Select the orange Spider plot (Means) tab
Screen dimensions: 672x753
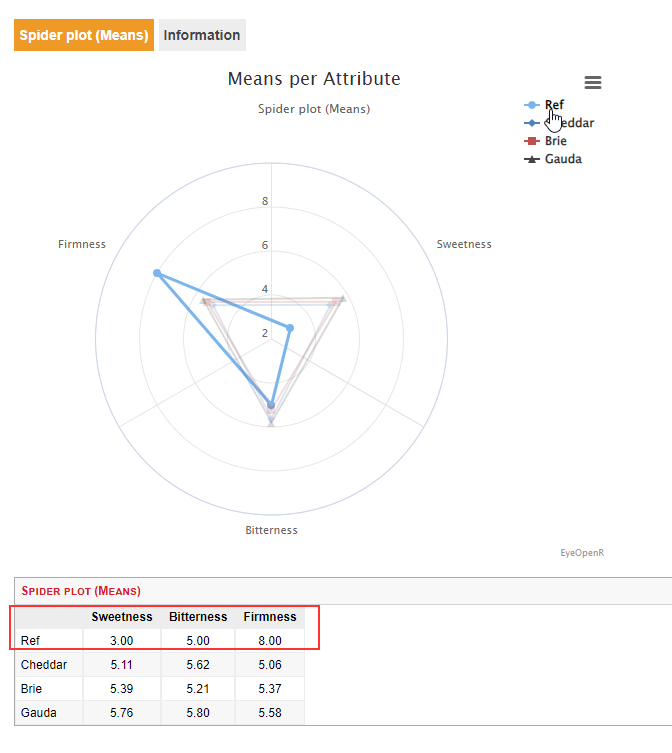click(84, 35)
